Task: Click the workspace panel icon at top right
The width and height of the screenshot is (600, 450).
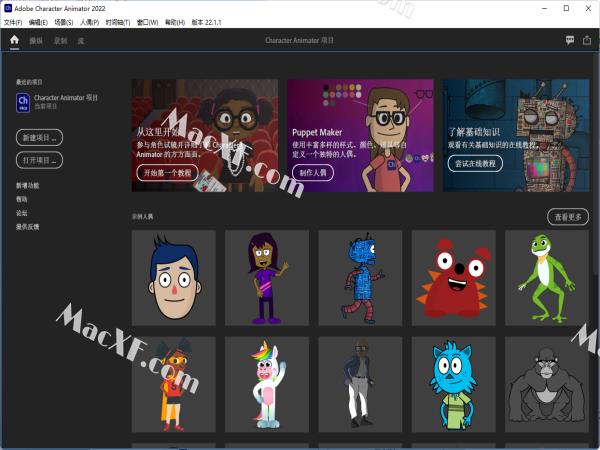Action: click(x=588, y=40)
